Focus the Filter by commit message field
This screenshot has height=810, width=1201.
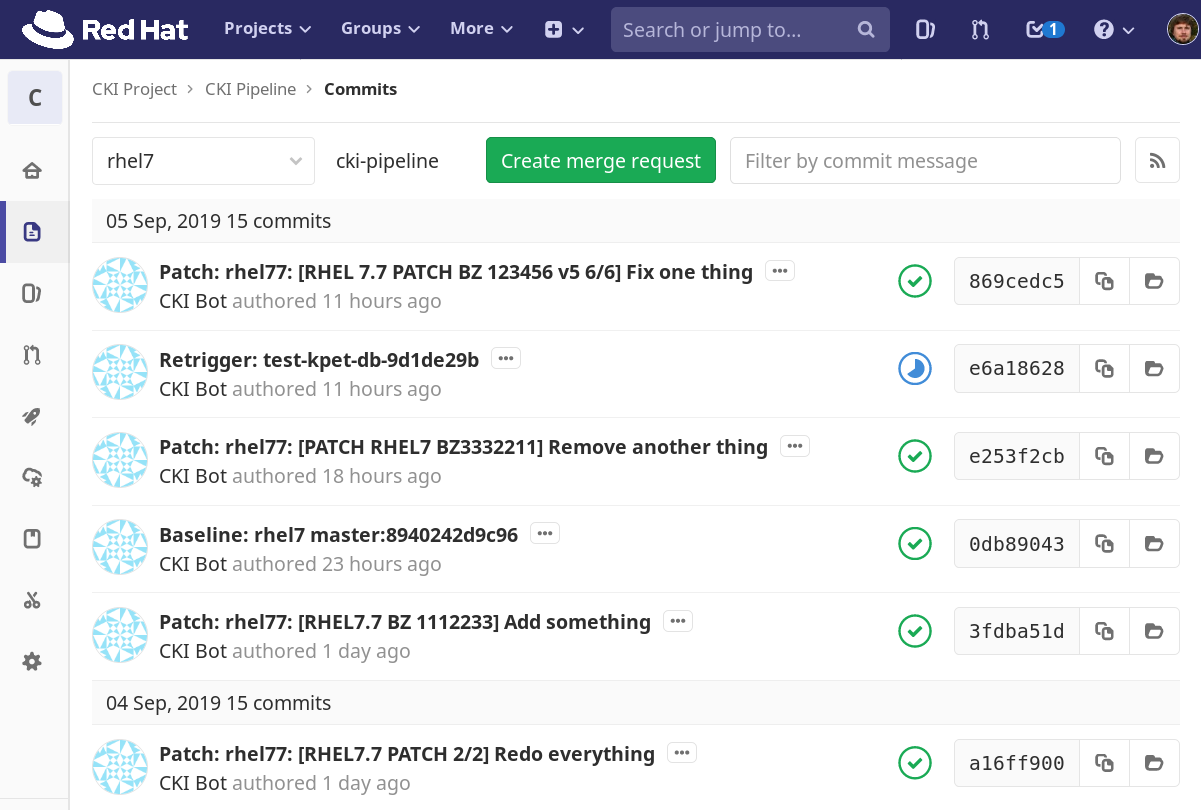tap(925, 160)
